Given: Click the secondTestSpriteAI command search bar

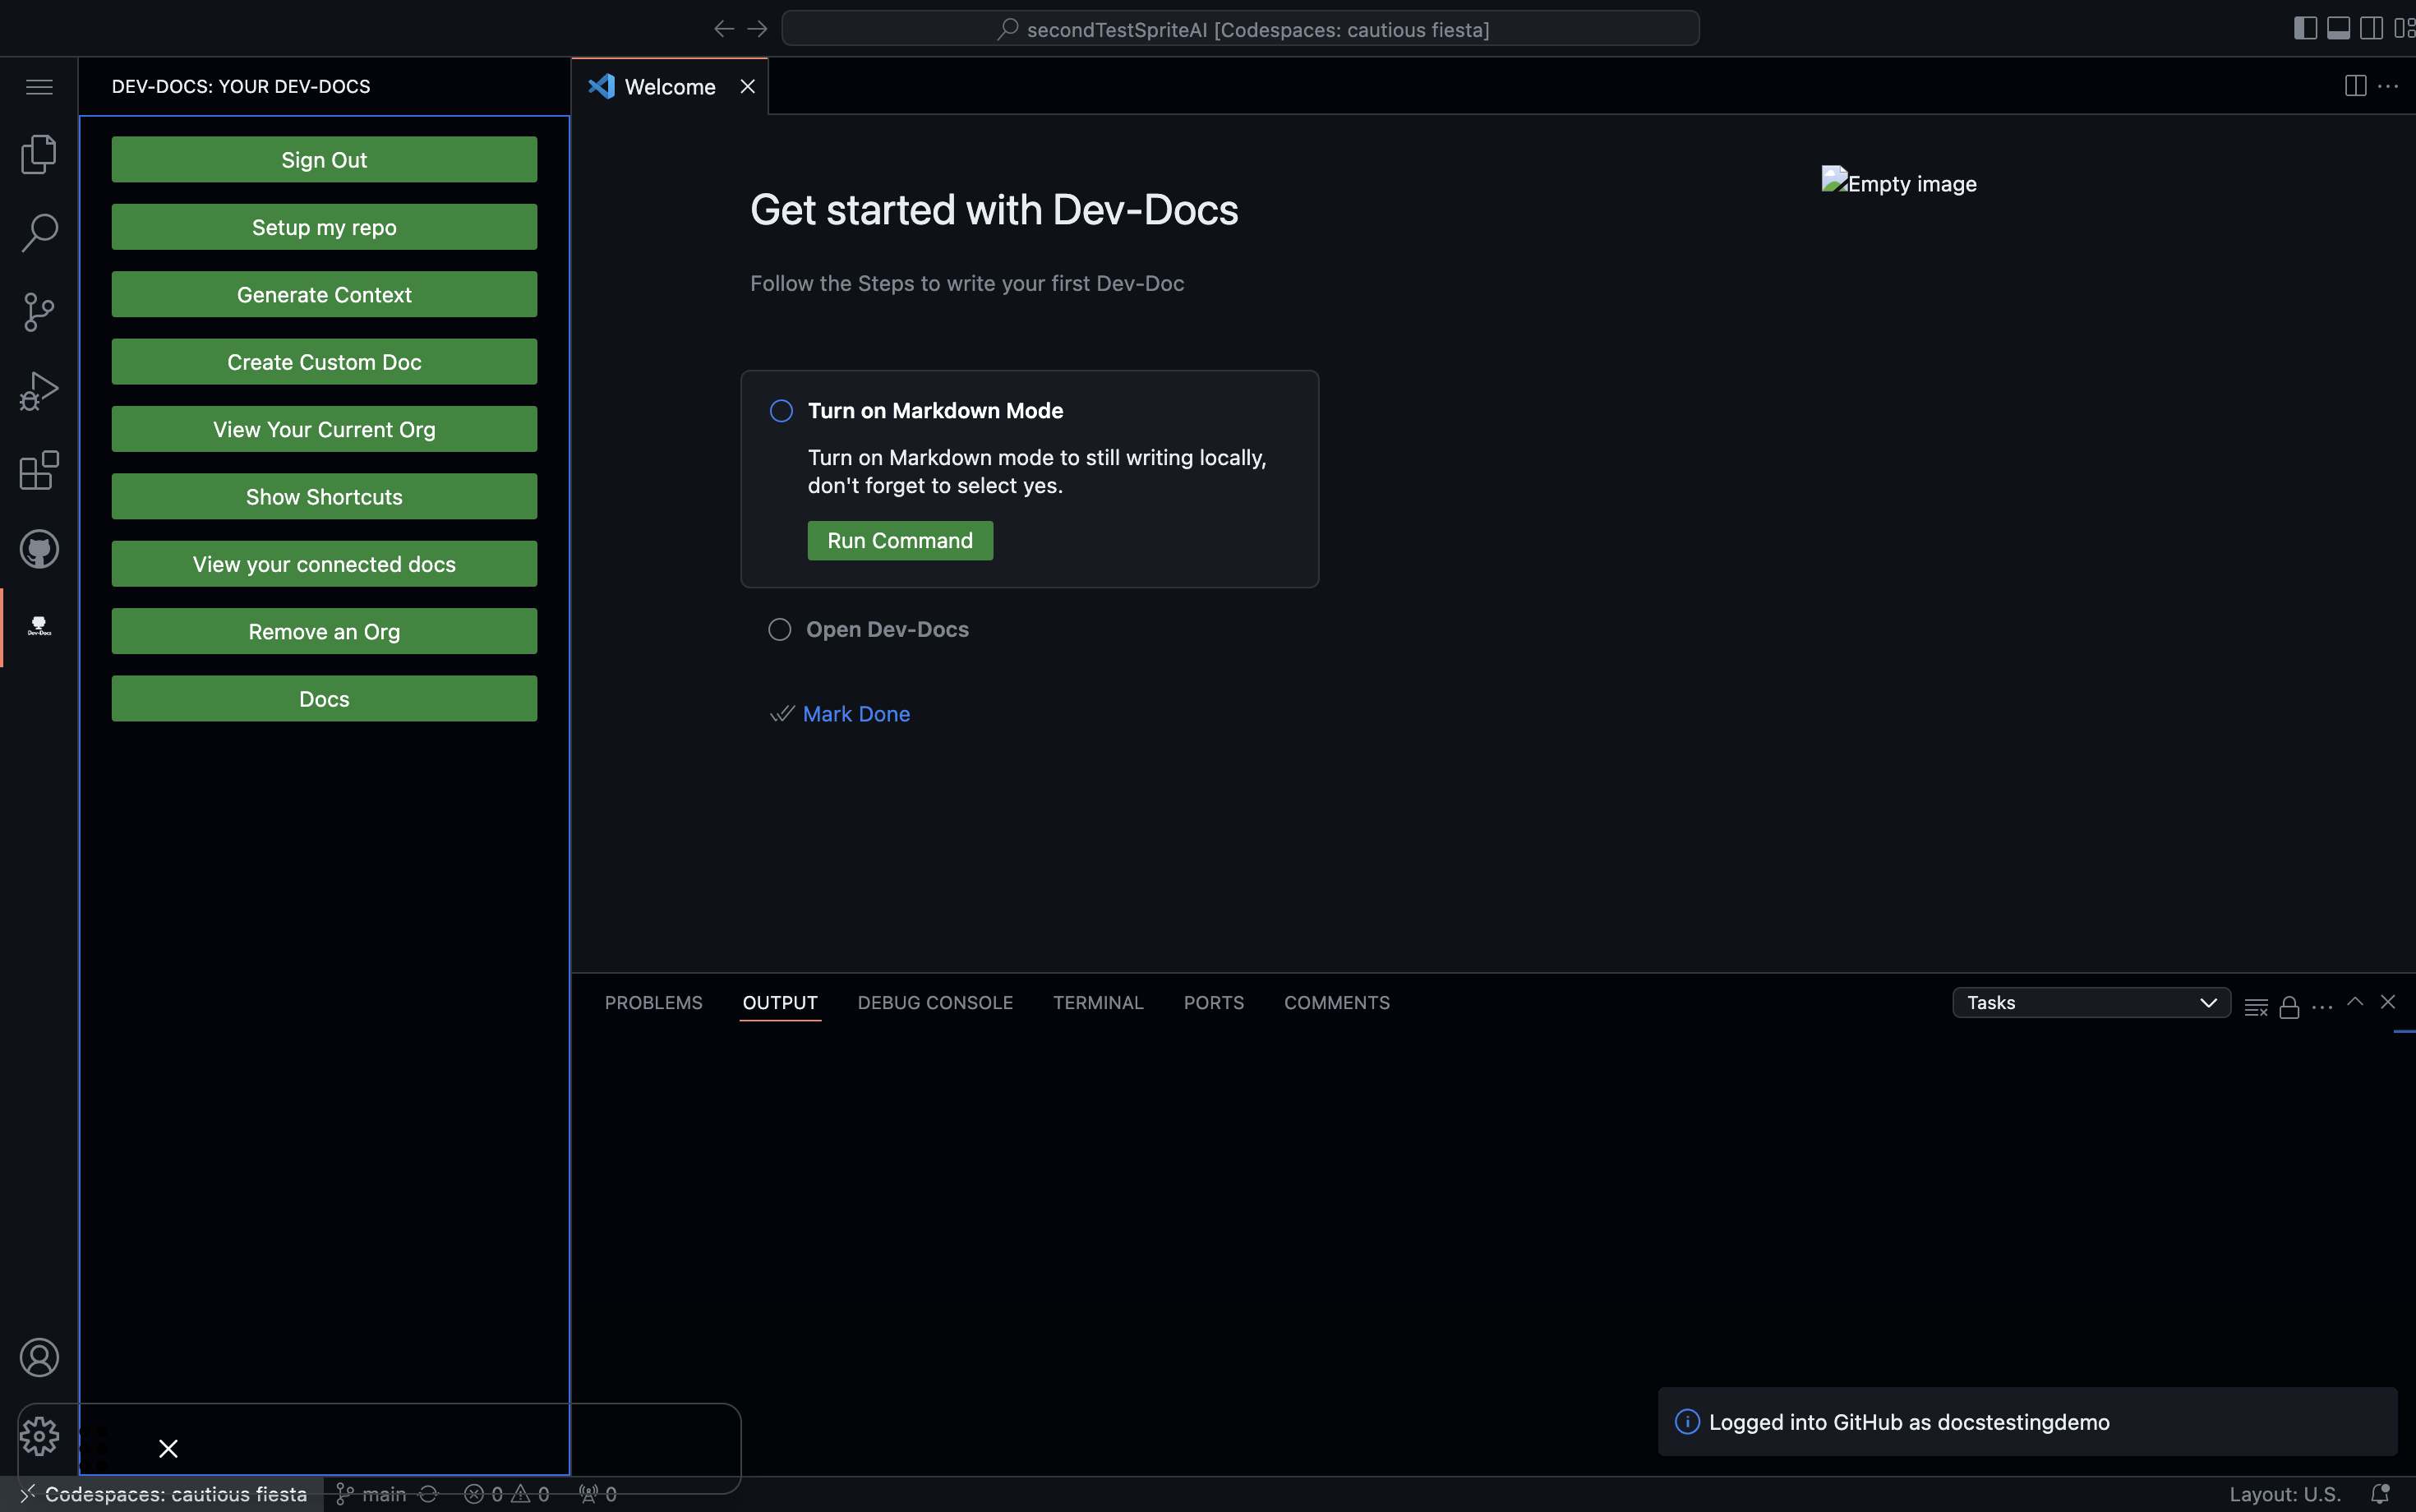Looking at the screenshot, I should click(1240, 28).
